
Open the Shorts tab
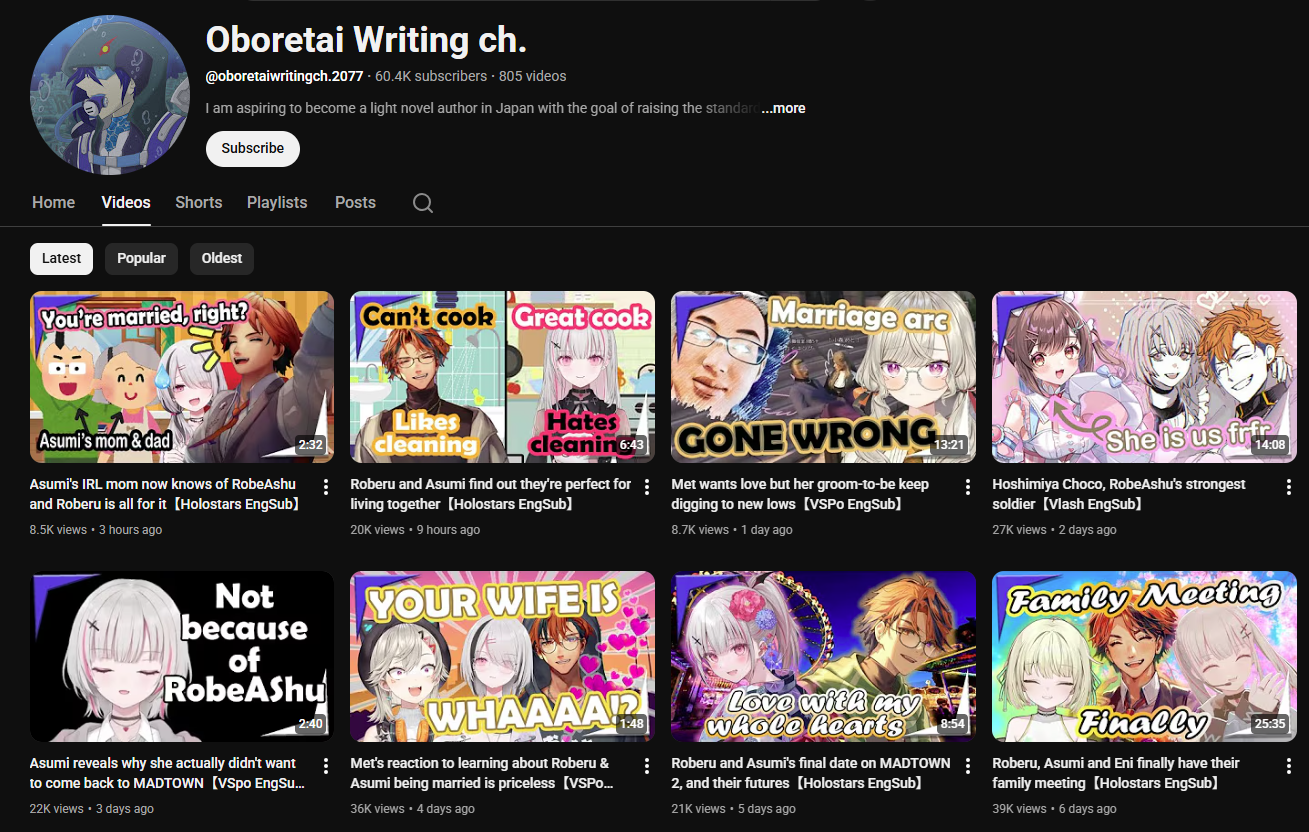click(199, 202)
